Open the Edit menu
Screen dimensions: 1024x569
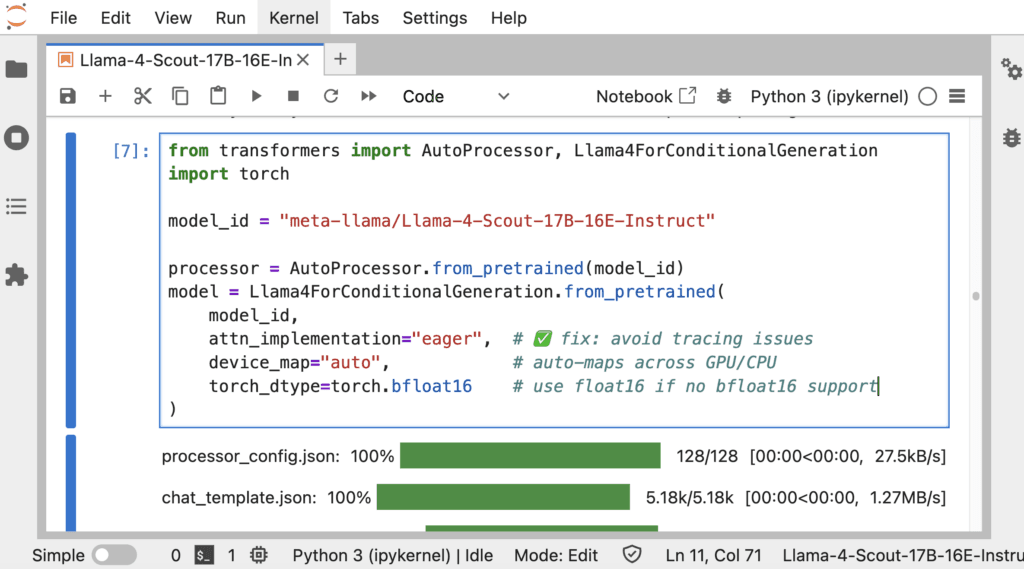pyautogui.click(x=116, y=18)
